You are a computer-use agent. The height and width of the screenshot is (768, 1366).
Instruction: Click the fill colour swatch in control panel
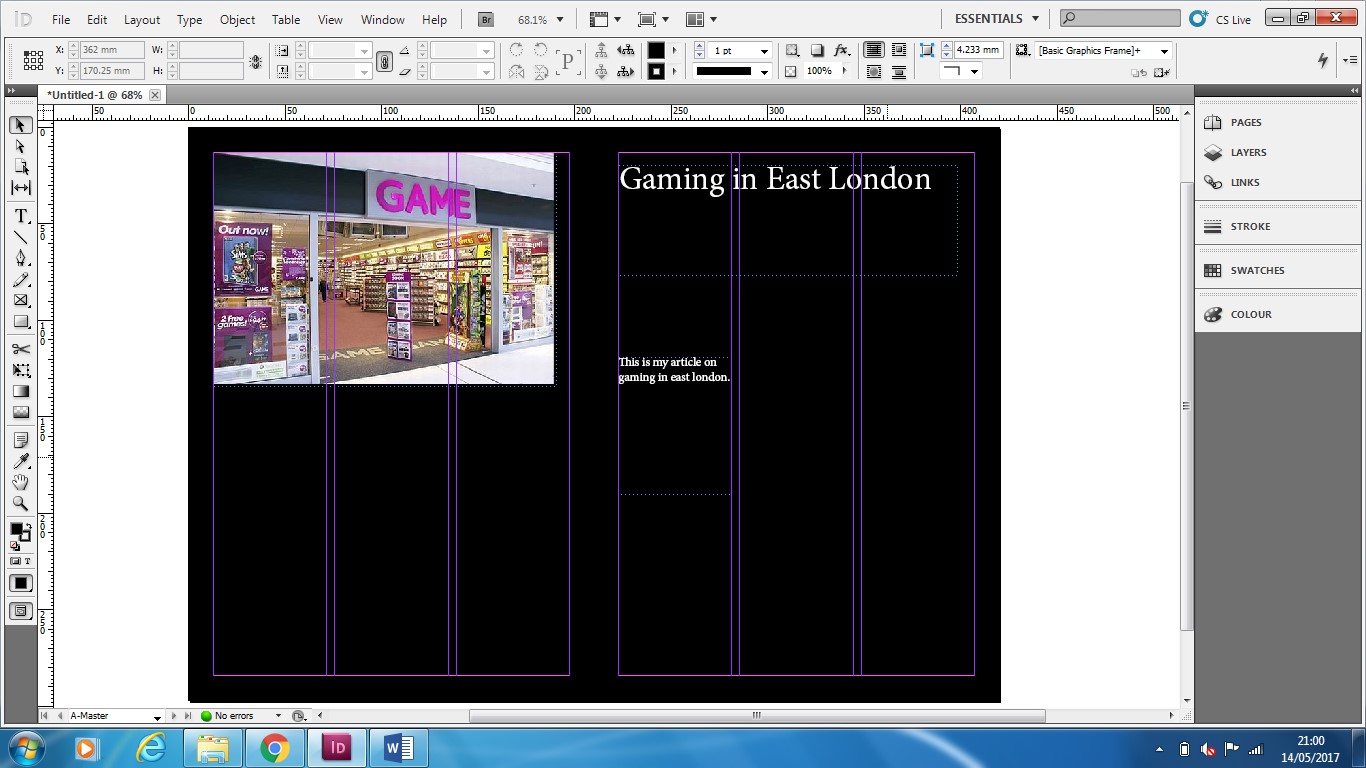(x=656, y=50)
